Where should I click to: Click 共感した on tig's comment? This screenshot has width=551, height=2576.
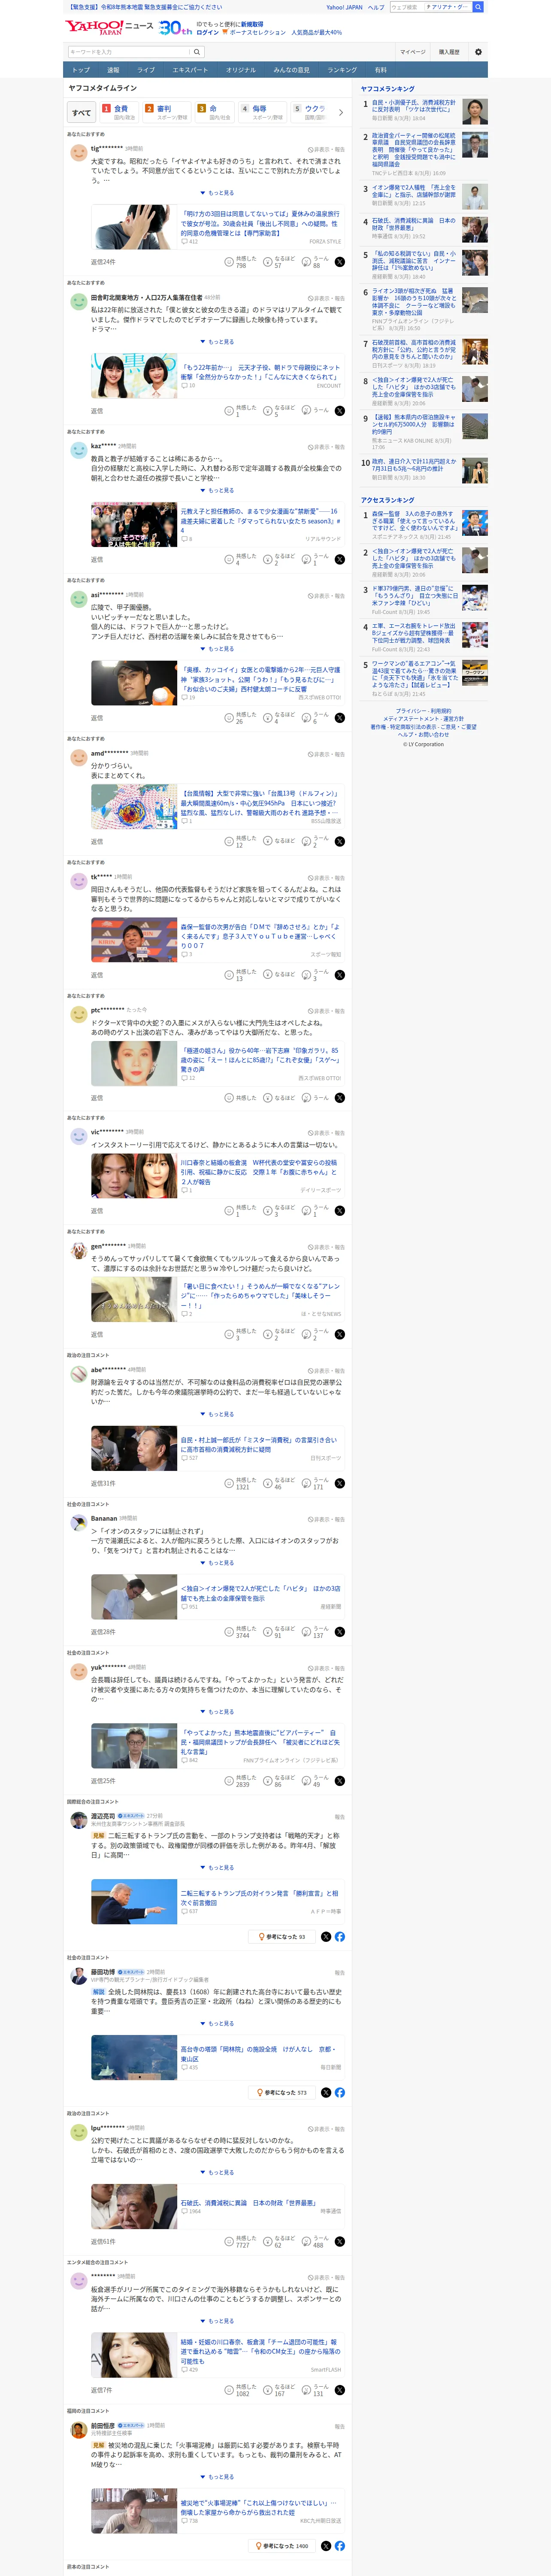pyautogui.click(x=241, y=262)
